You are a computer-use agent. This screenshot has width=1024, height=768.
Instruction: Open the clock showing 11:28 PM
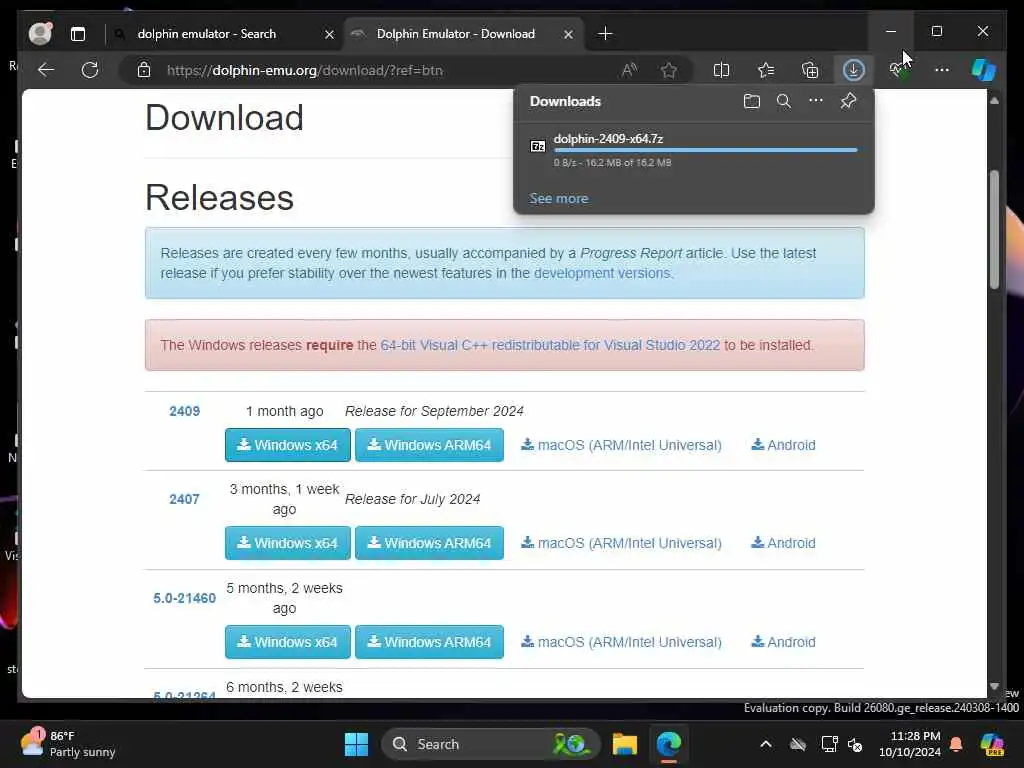tap(910, 744)
